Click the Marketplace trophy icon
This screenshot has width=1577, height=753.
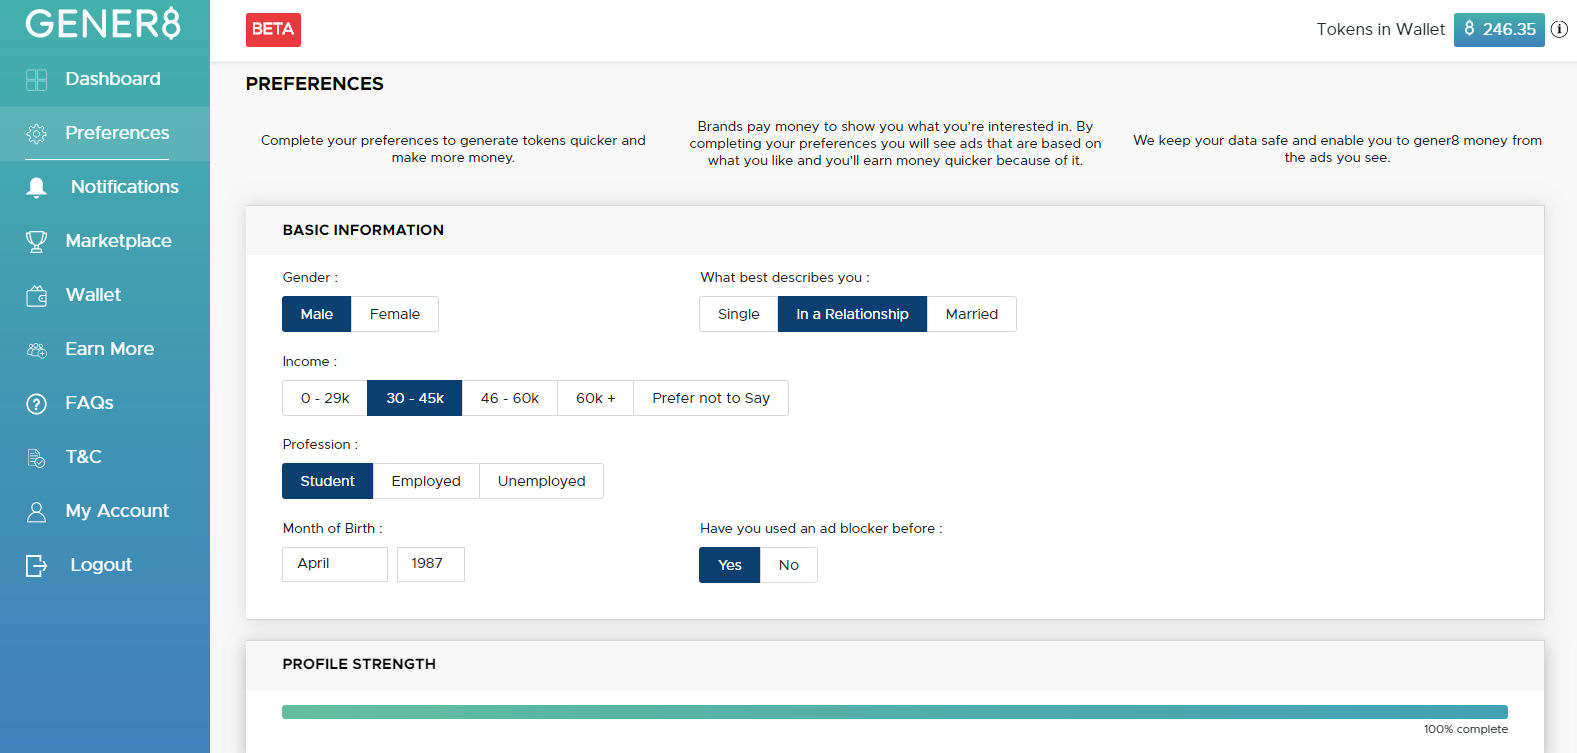pos(37,242)
